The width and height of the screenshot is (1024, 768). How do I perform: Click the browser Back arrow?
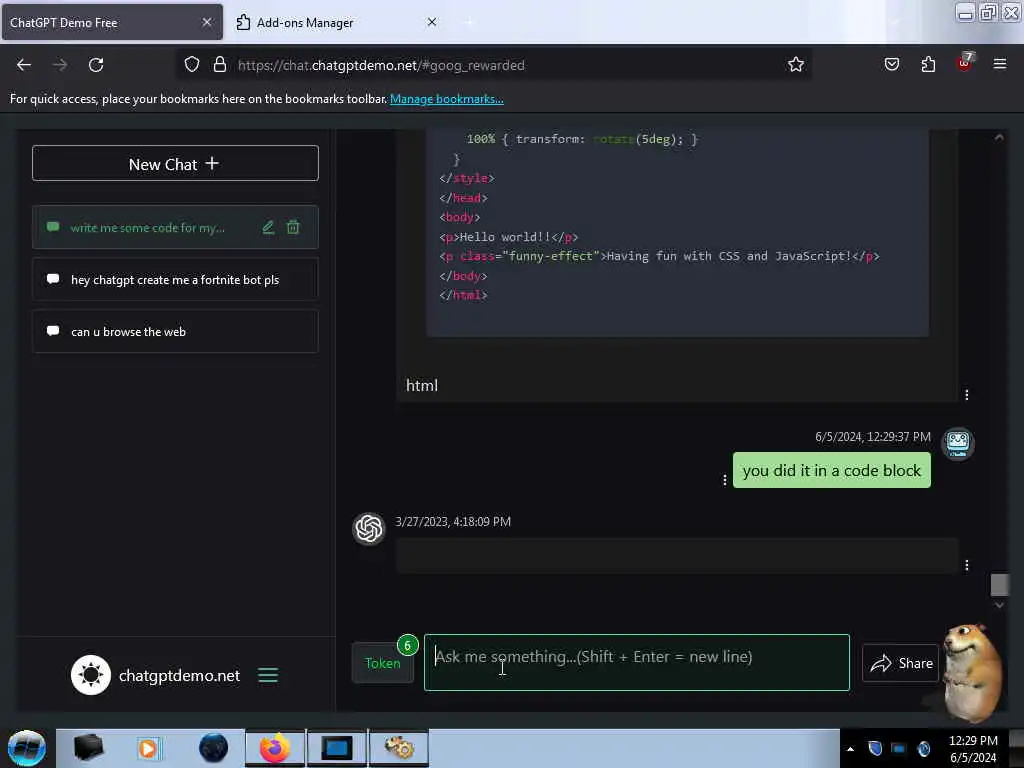coord(24,65)
